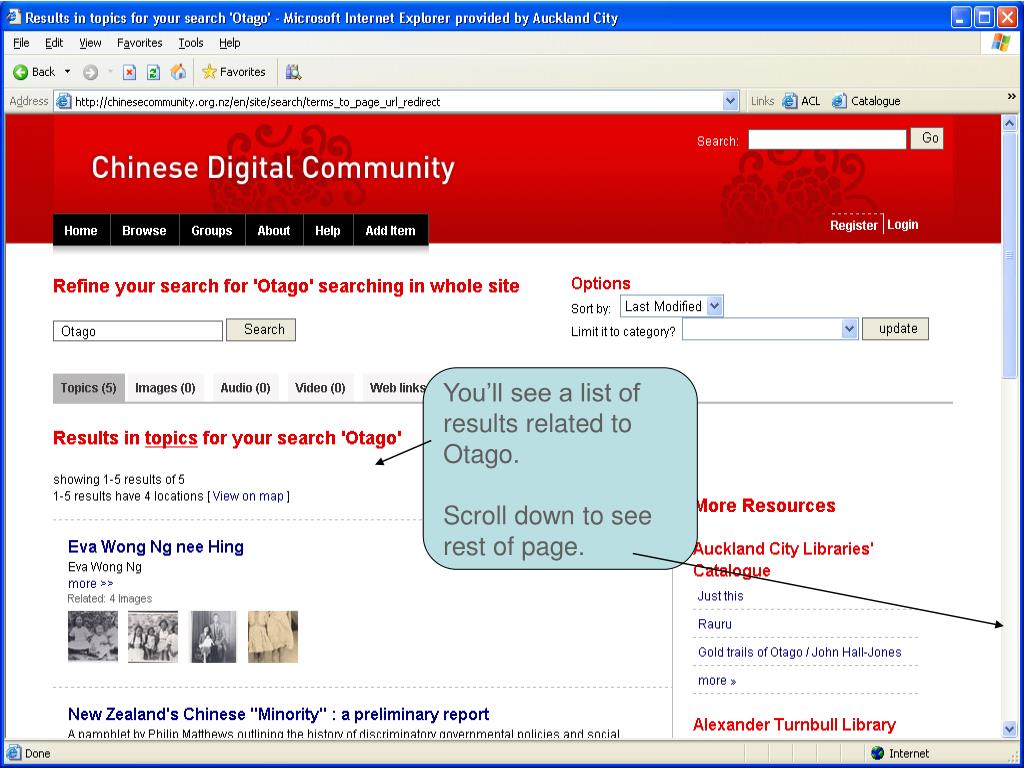Open the Edit menu
1024x768 pixels.
pos(54,43)
